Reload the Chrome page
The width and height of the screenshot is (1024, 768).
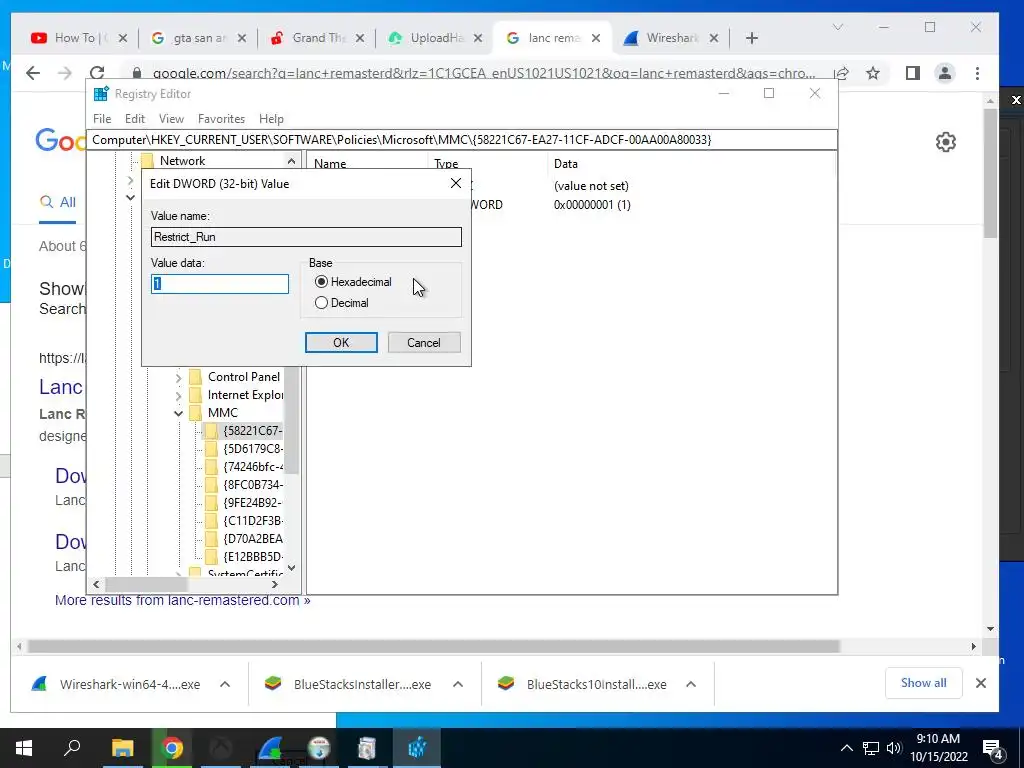[x=97, y=73]
